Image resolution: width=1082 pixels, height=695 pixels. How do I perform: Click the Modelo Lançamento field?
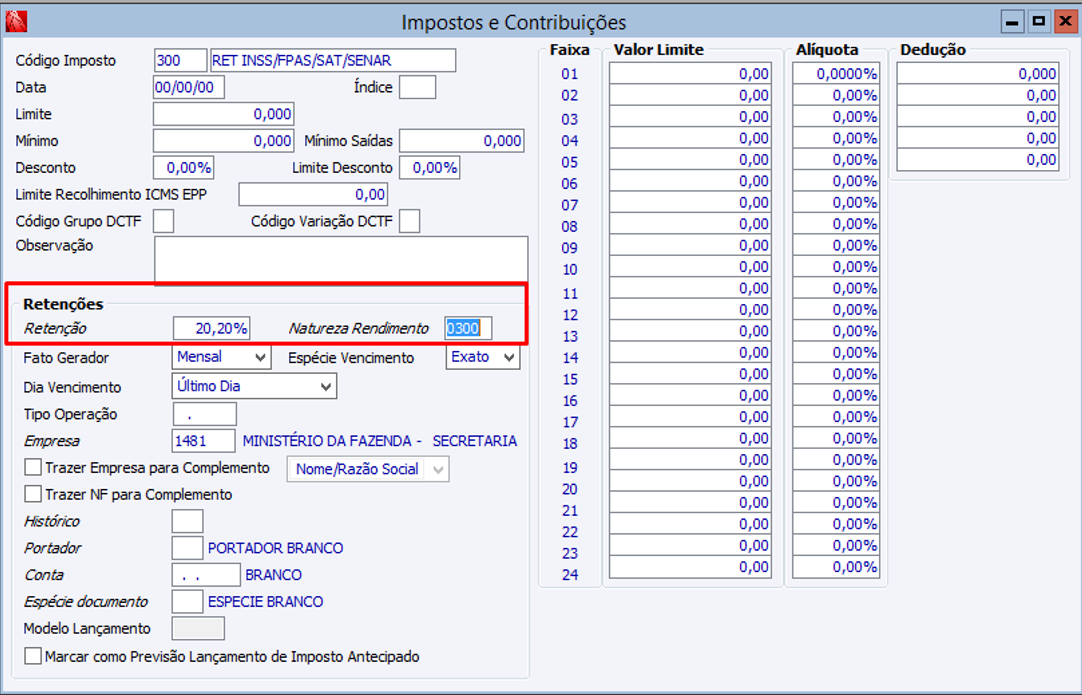click(x=198, y=629)
